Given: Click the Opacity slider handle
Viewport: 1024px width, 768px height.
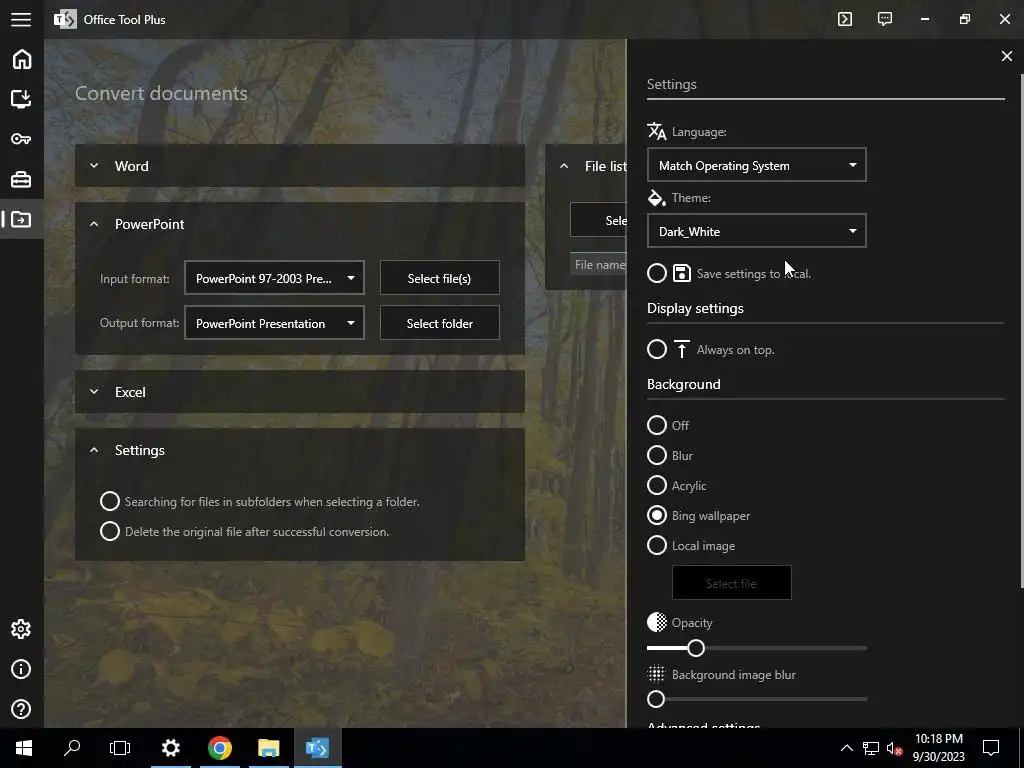Looking at the screenshot, I should pyautogui.click(x=696, y=648).
